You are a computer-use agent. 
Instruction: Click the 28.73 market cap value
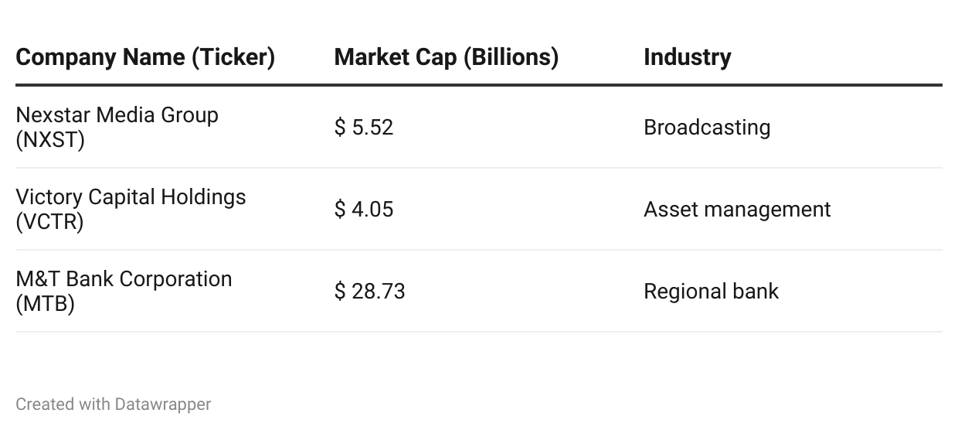(x=378, y=292)
